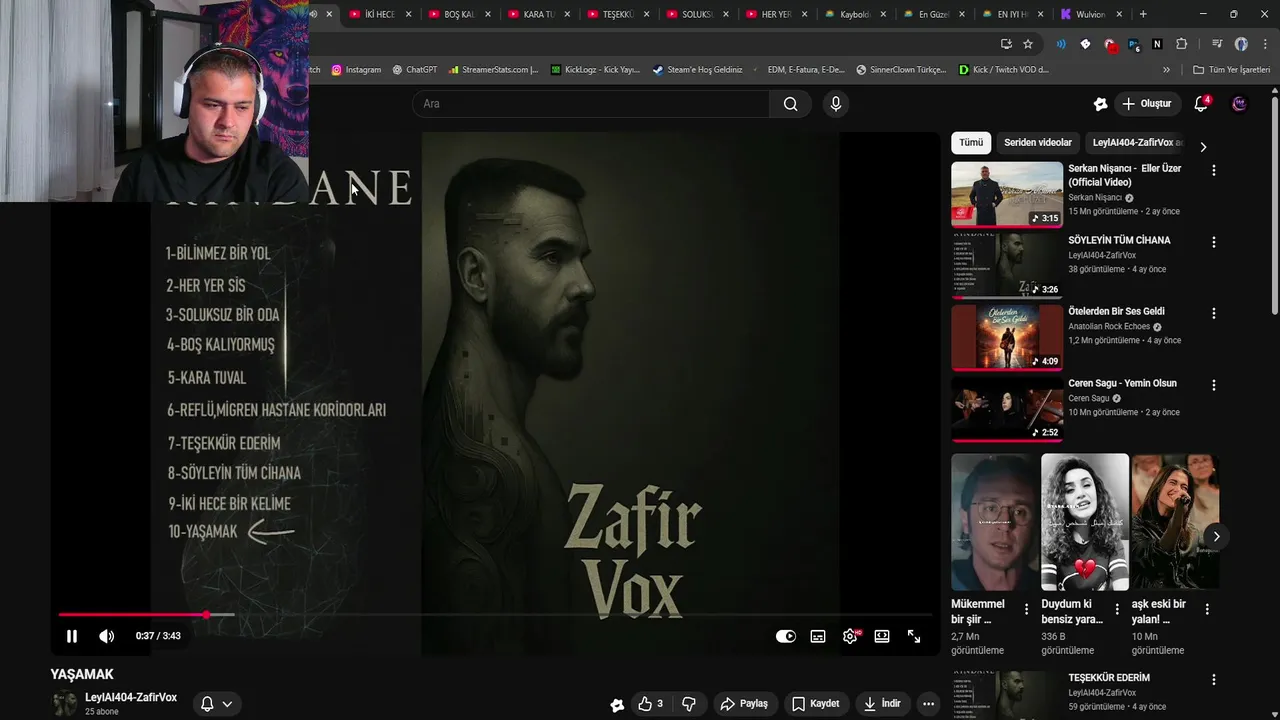Open options for Serkan Nişancı video
The height and width of the screenshot is (720, 1280).
1214,171
